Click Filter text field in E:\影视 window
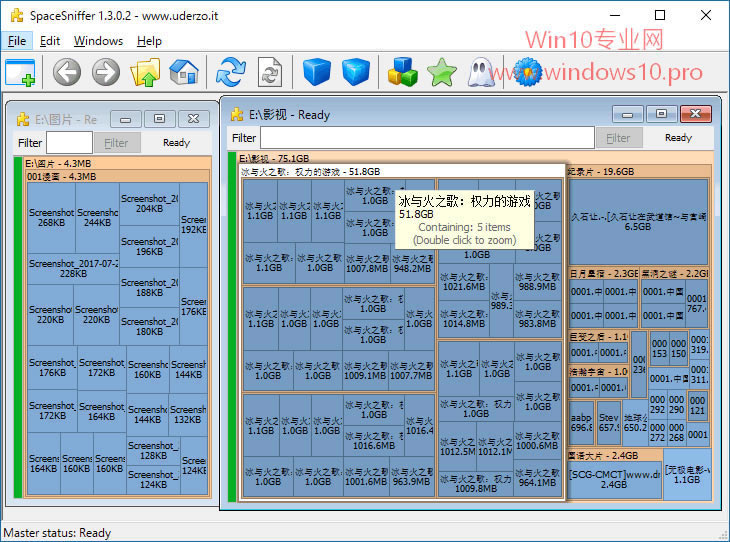The image size is (730, 542). (427, 138)
